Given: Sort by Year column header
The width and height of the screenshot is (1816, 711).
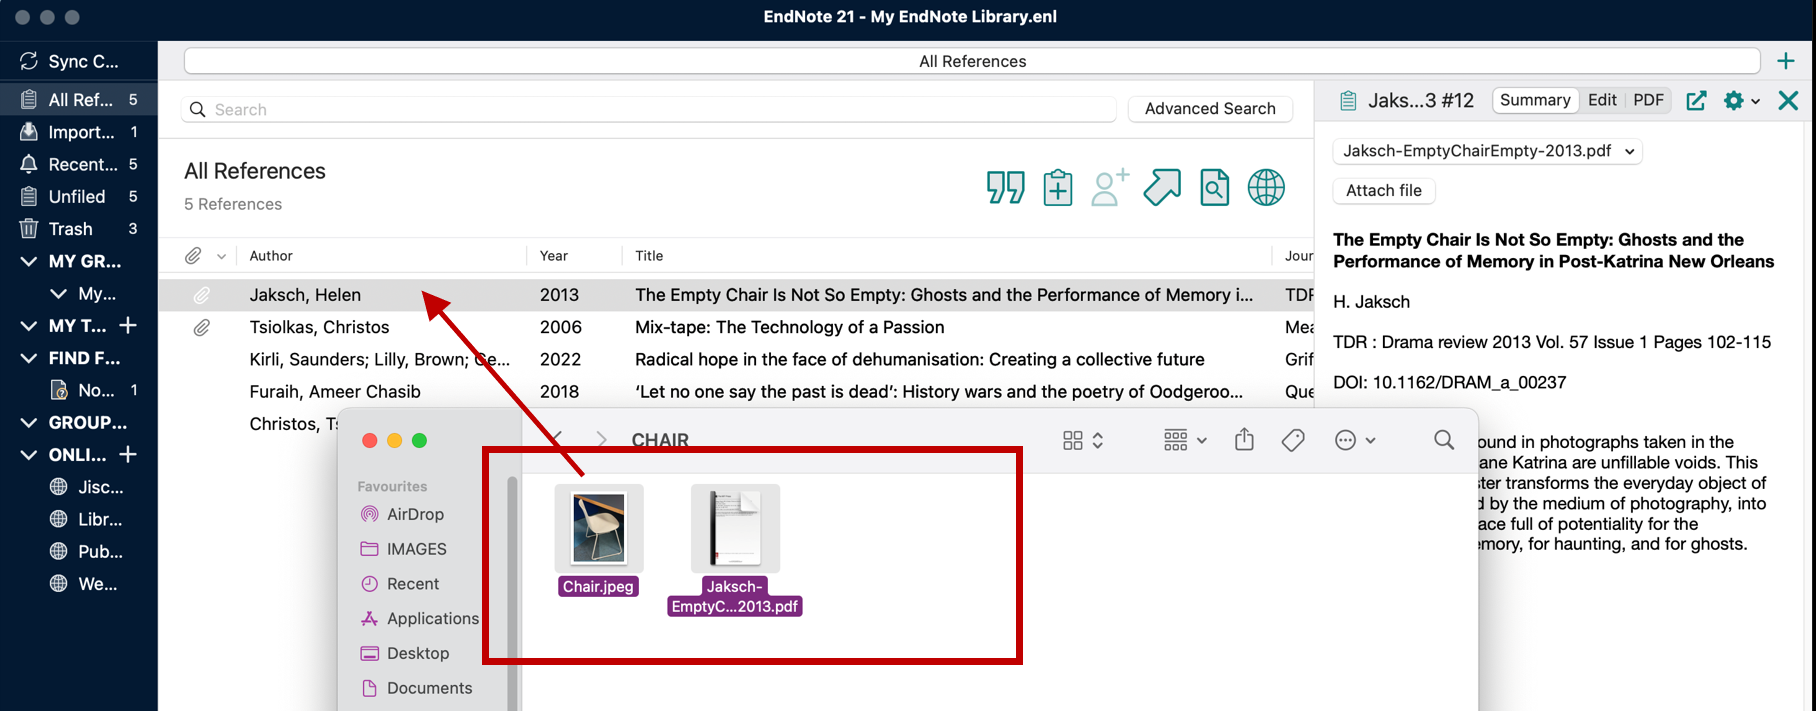Looking at the screenshot, I should 554,256.
